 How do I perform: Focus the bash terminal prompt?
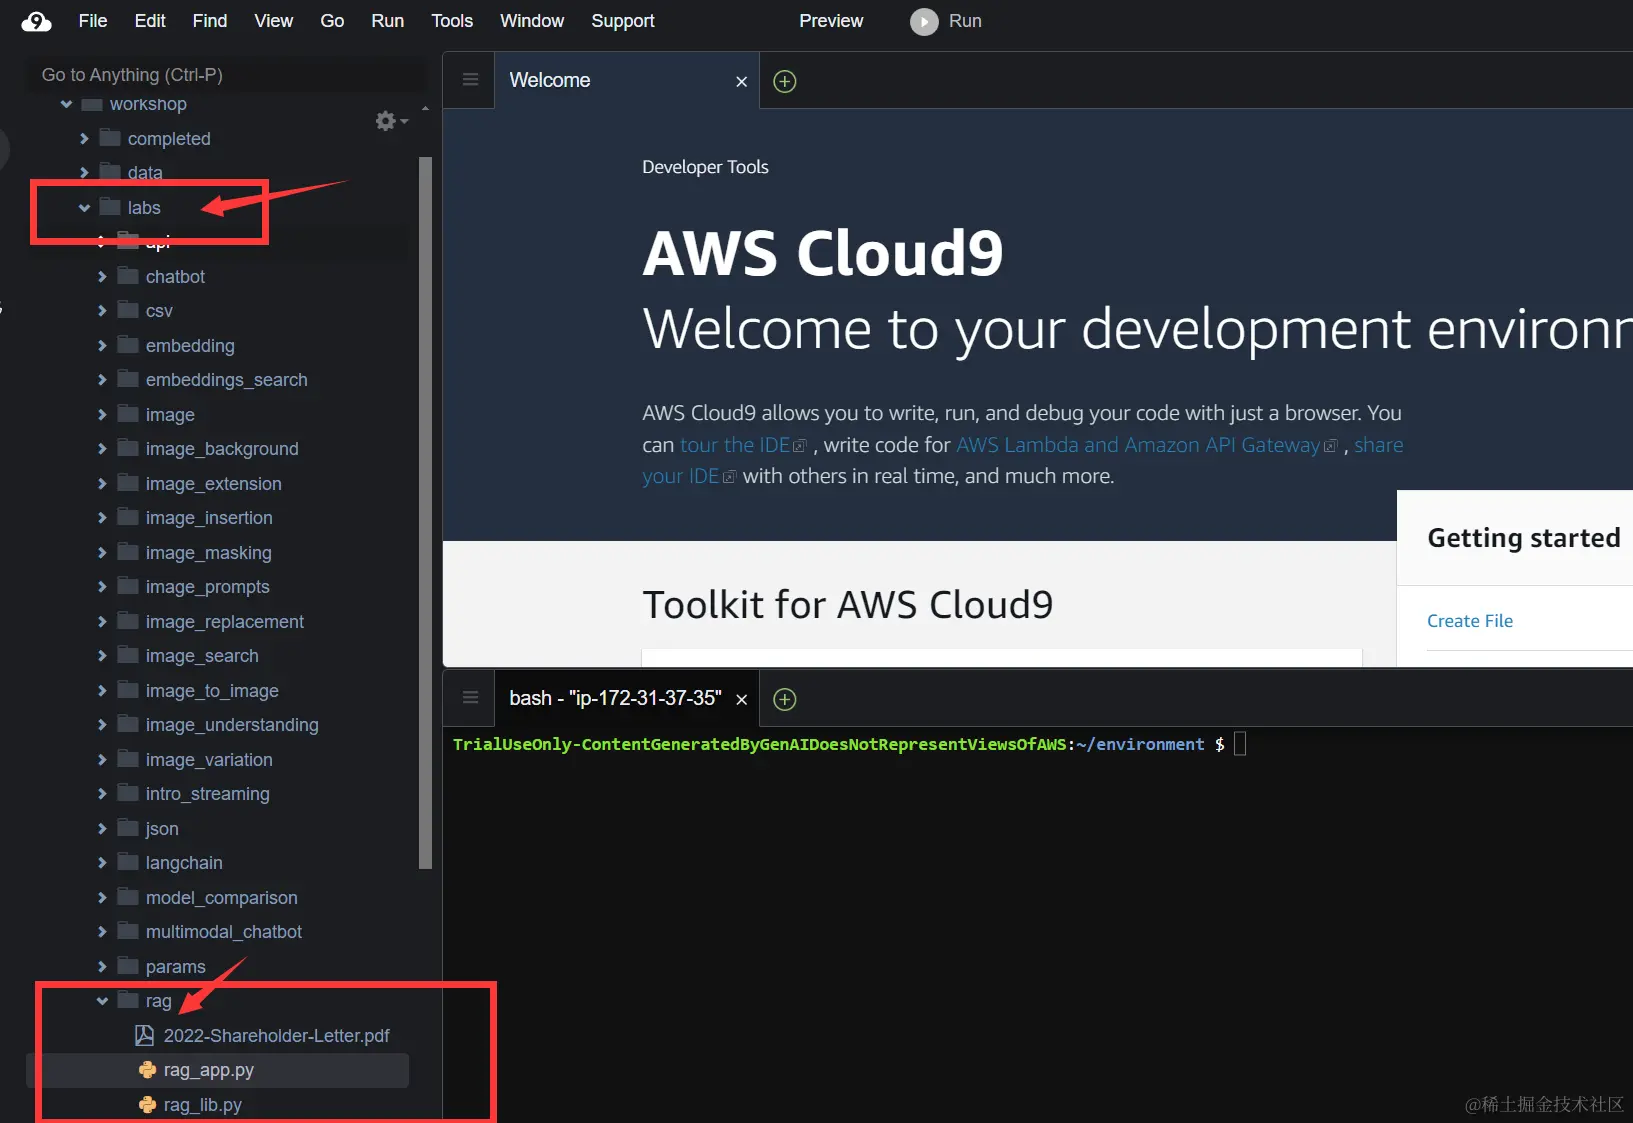tap(1240, 744)
